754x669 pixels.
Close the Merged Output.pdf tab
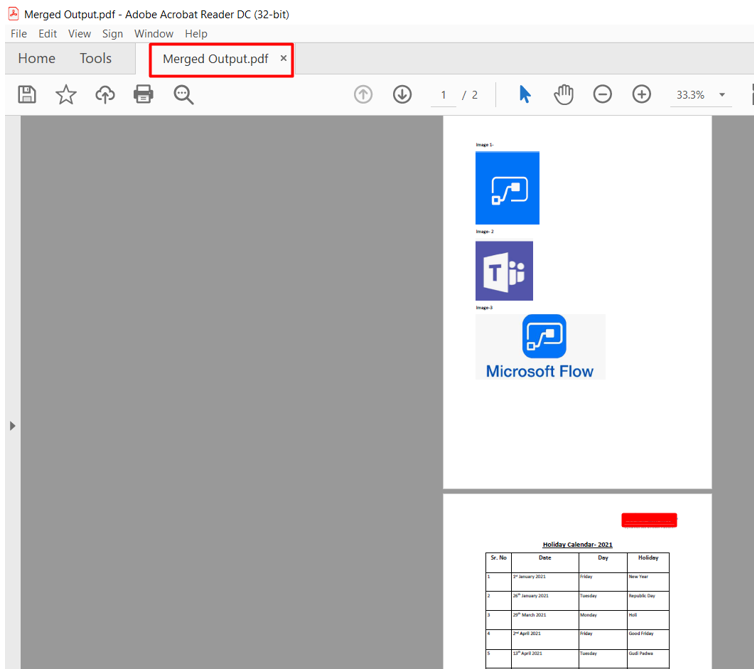coord(284,58)
